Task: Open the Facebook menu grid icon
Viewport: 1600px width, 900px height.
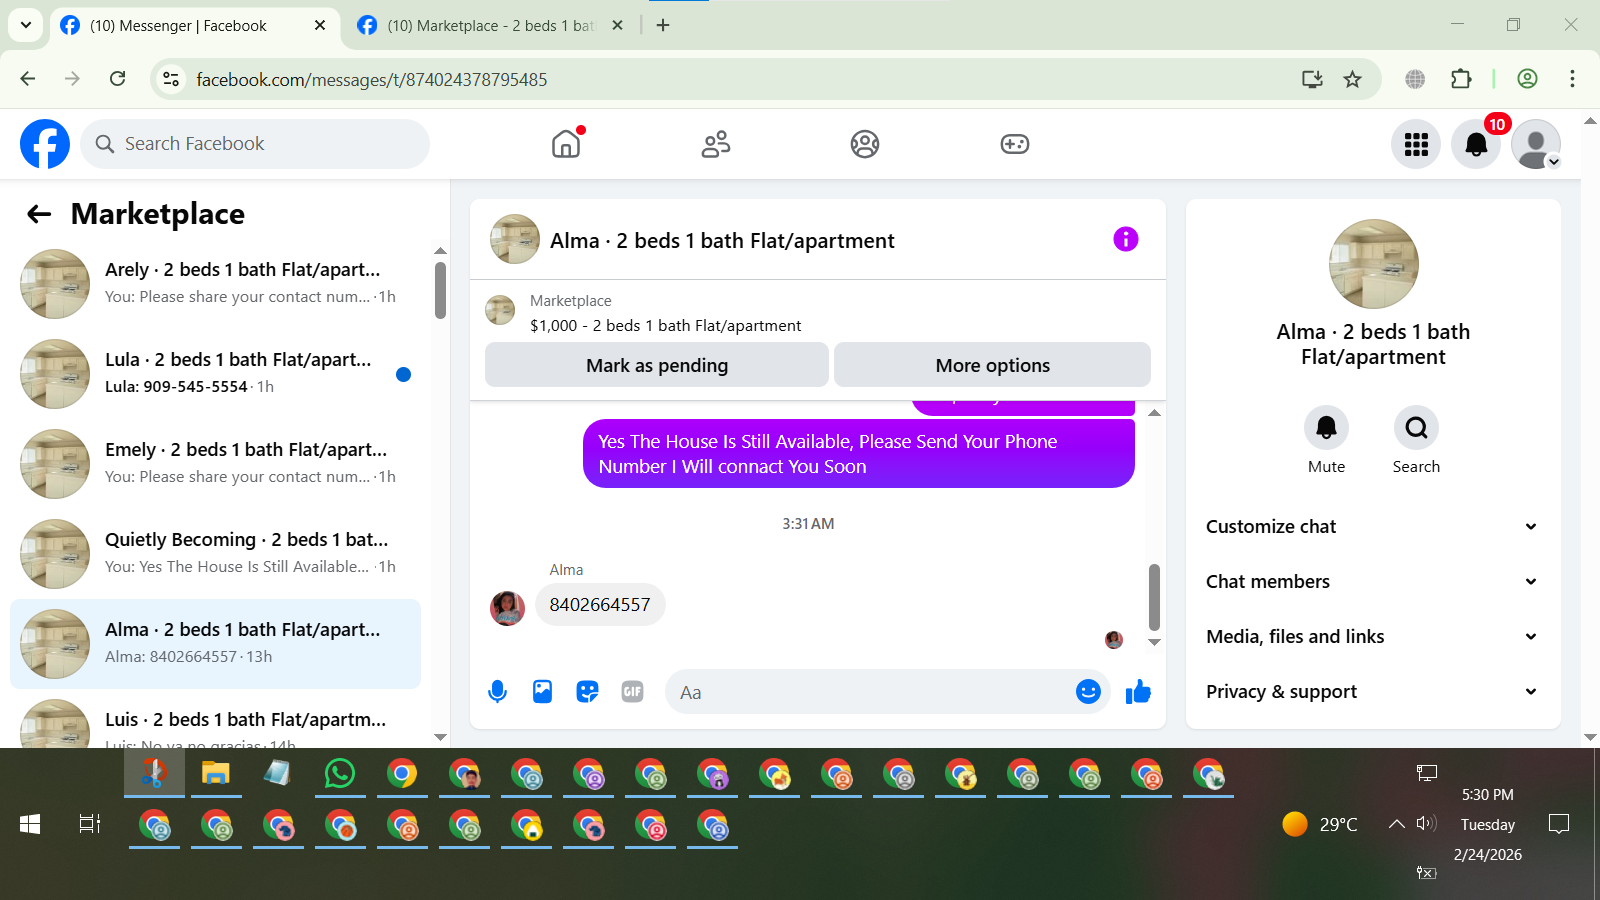Action: click(1416, 144)
